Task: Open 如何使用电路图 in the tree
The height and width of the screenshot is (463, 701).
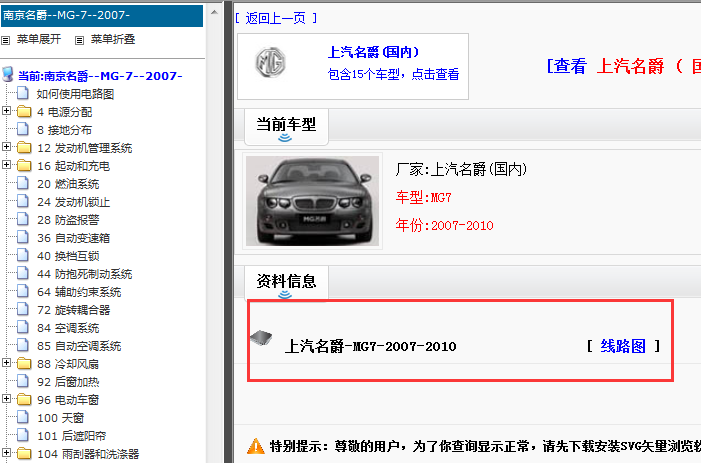Action: pyautogui.click(x=75, y=94)
